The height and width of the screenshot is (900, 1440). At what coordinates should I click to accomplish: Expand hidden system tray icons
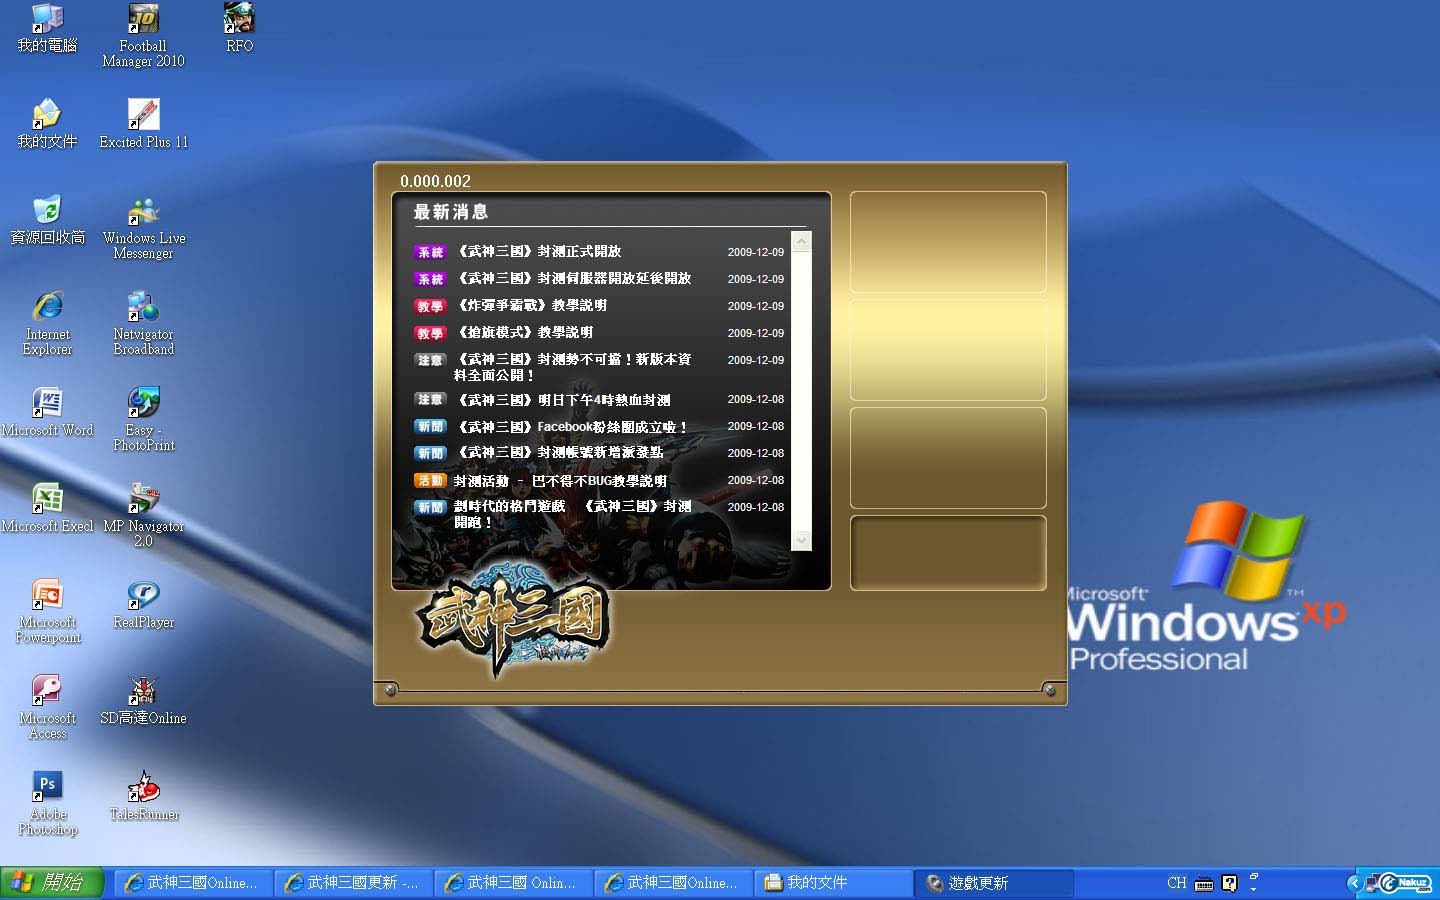[1354, 883]
